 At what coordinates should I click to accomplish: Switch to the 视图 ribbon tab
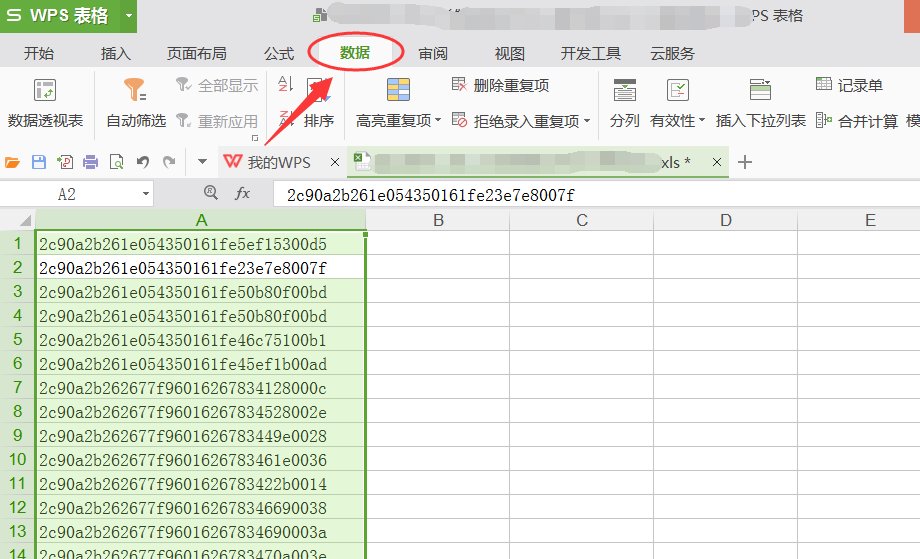[x=509, y=53]
